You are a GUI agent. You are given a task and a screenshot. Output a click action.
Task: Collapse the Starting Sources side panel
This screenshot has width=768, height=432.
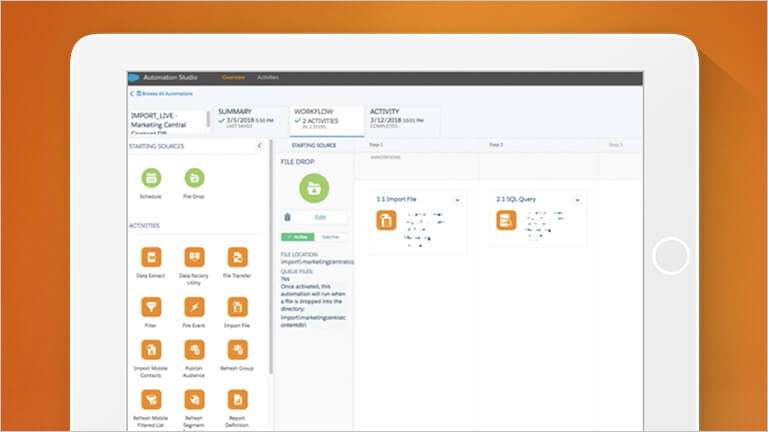(x=260, y=145)
